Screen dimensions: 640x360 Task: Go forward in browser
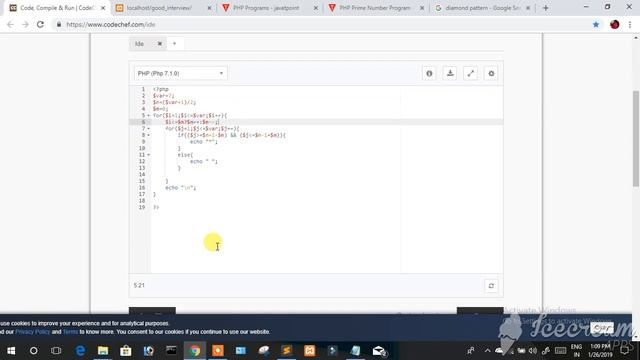click(x=25, y=24)
